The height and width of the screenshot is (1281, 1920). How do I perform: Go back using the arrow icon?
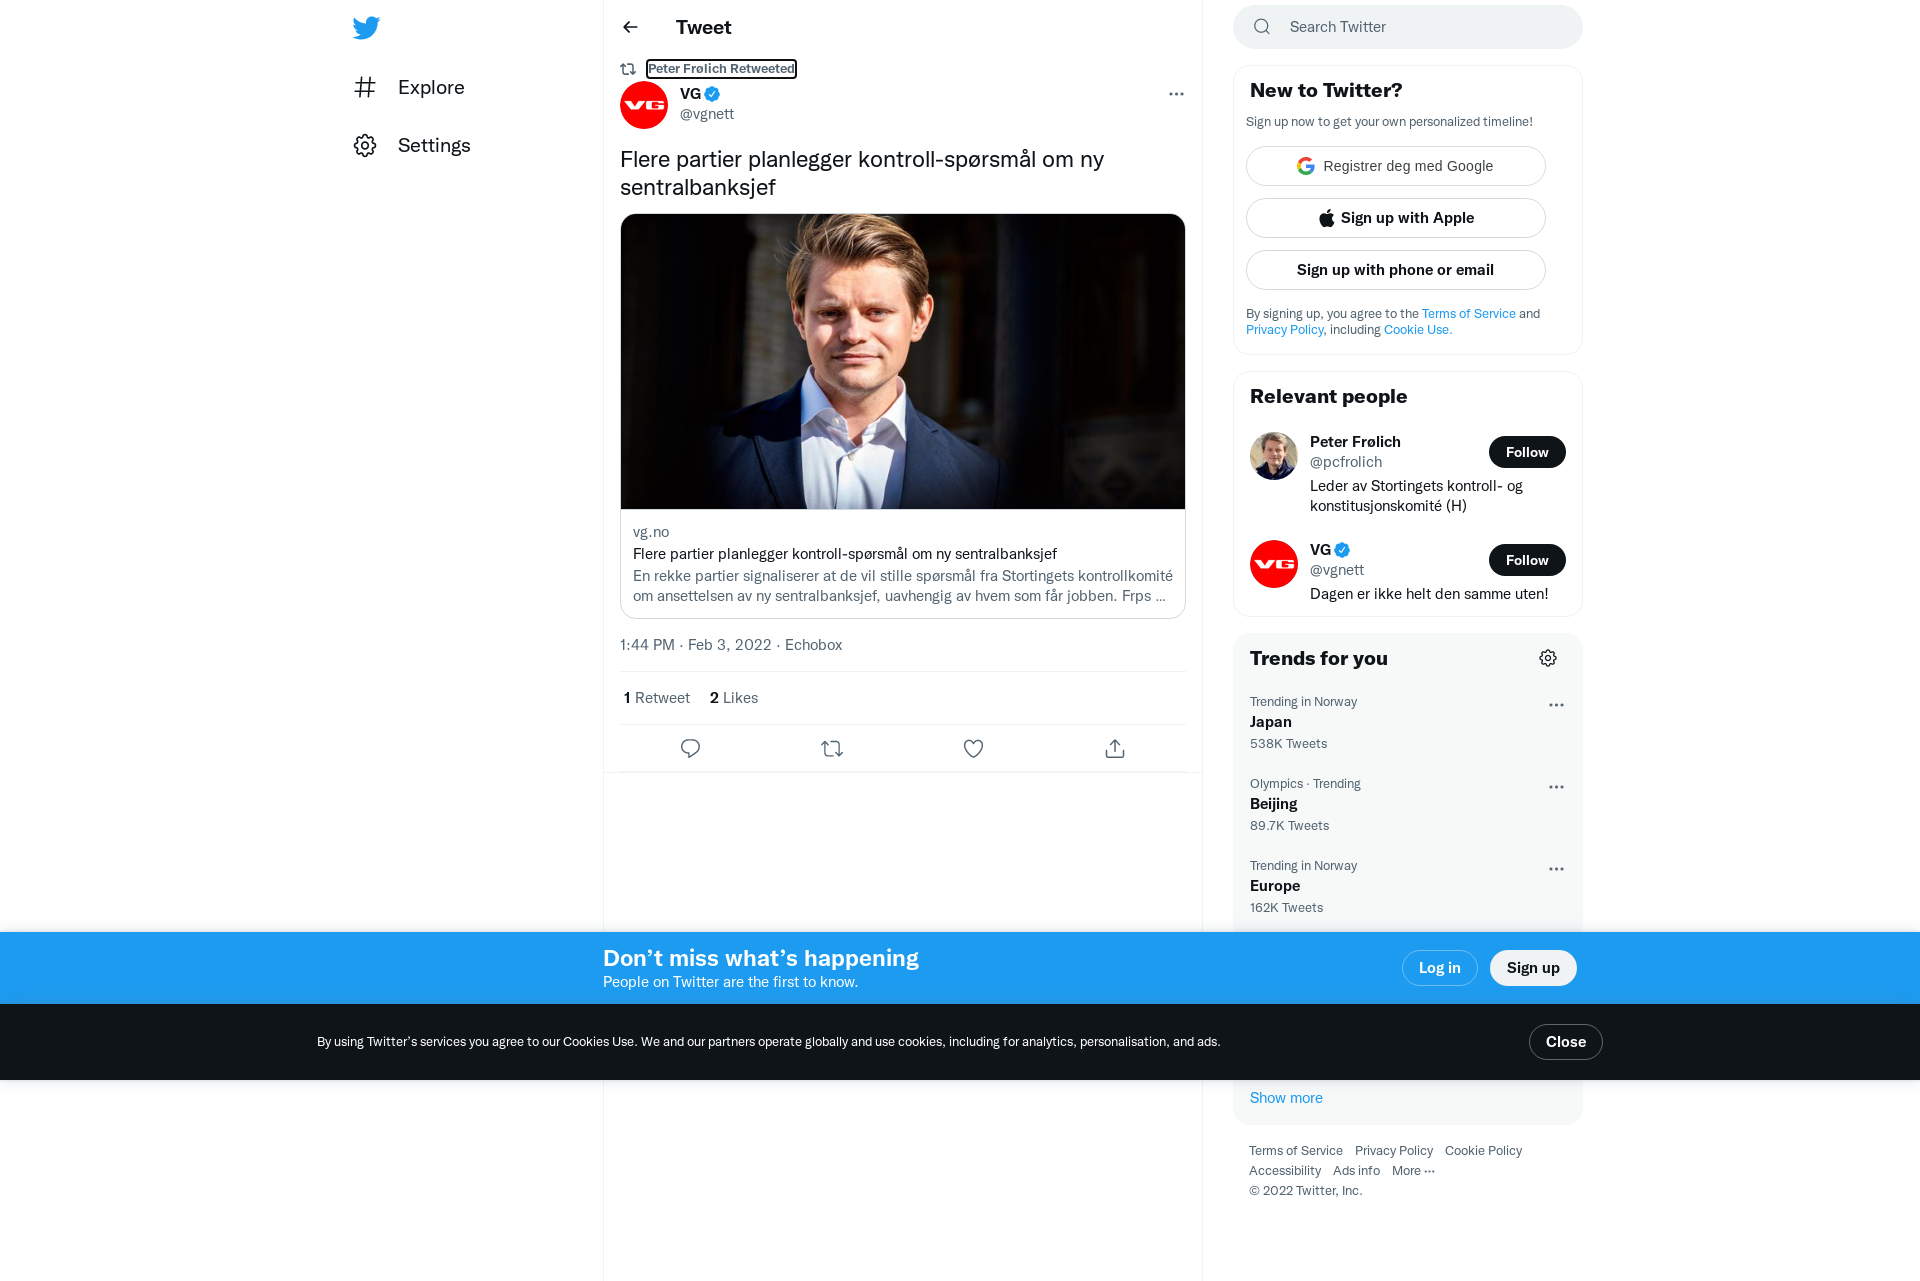(630, 27)
